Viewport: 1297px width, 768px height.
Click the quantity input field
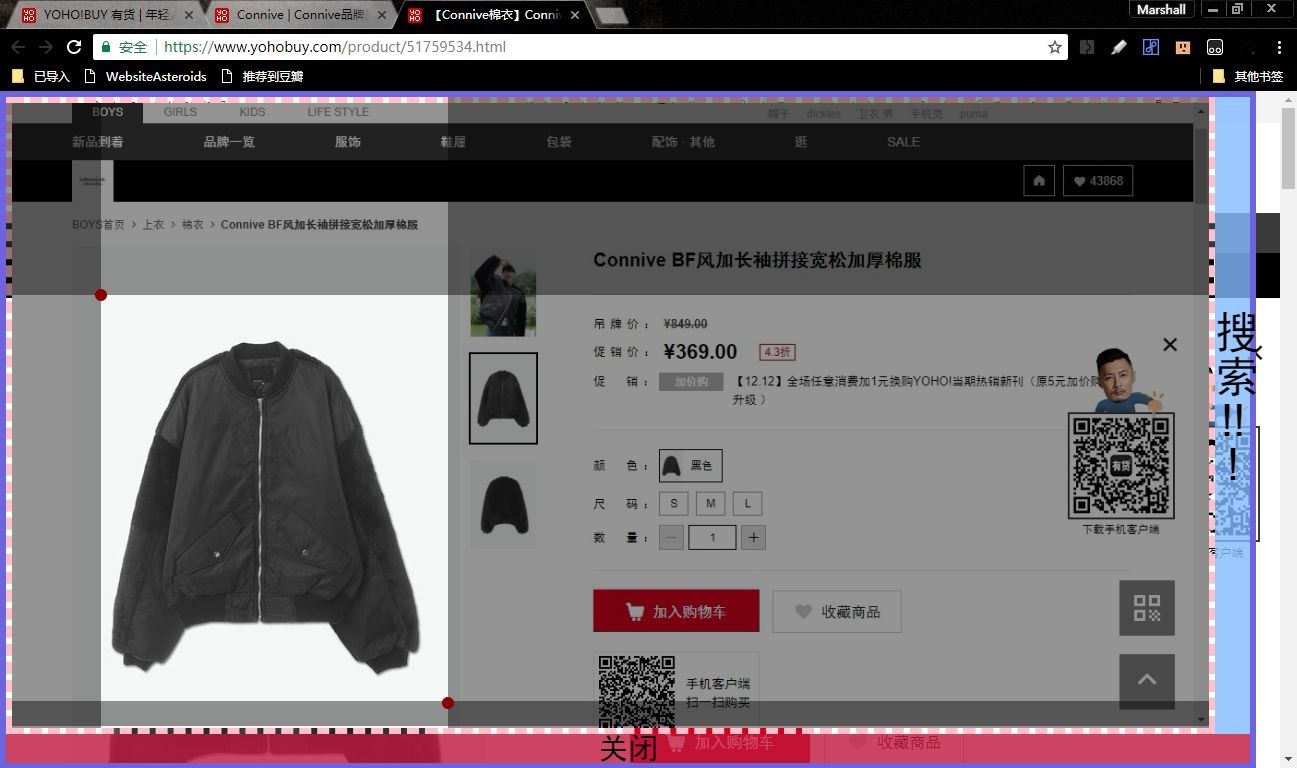[x=712, y=537]
